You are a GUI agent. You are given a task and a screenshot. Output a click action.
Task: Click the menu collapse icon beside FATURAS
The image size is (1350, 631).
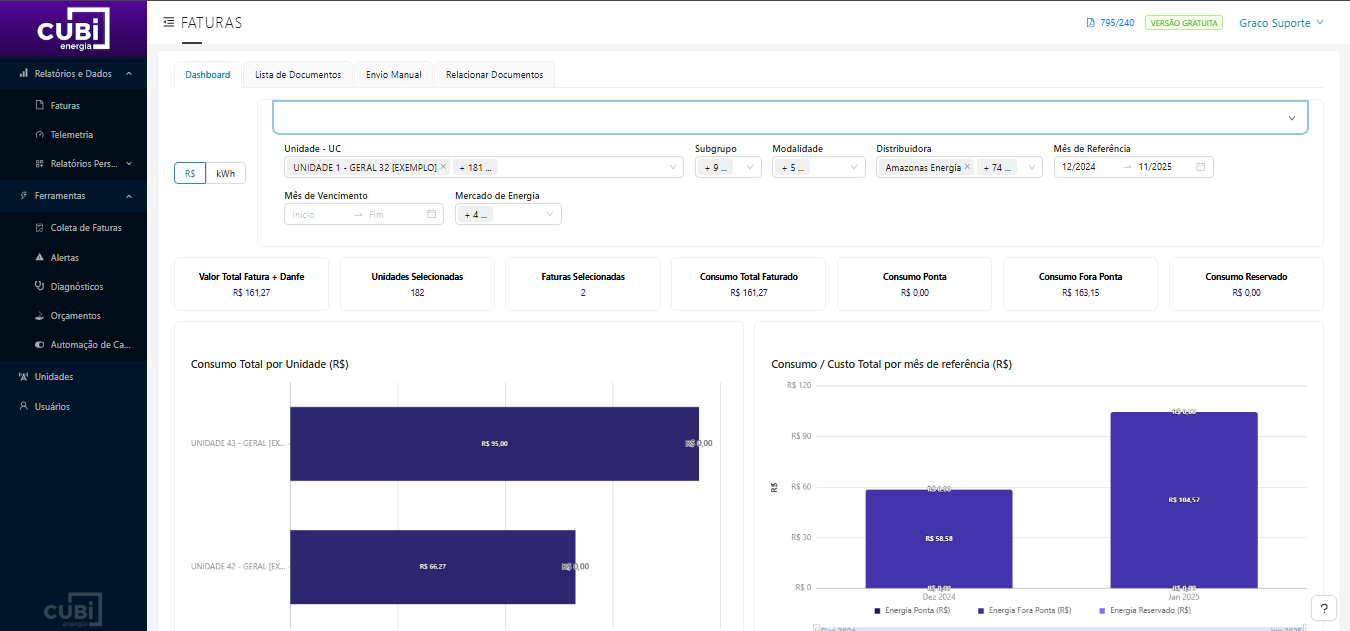(168, 22)
